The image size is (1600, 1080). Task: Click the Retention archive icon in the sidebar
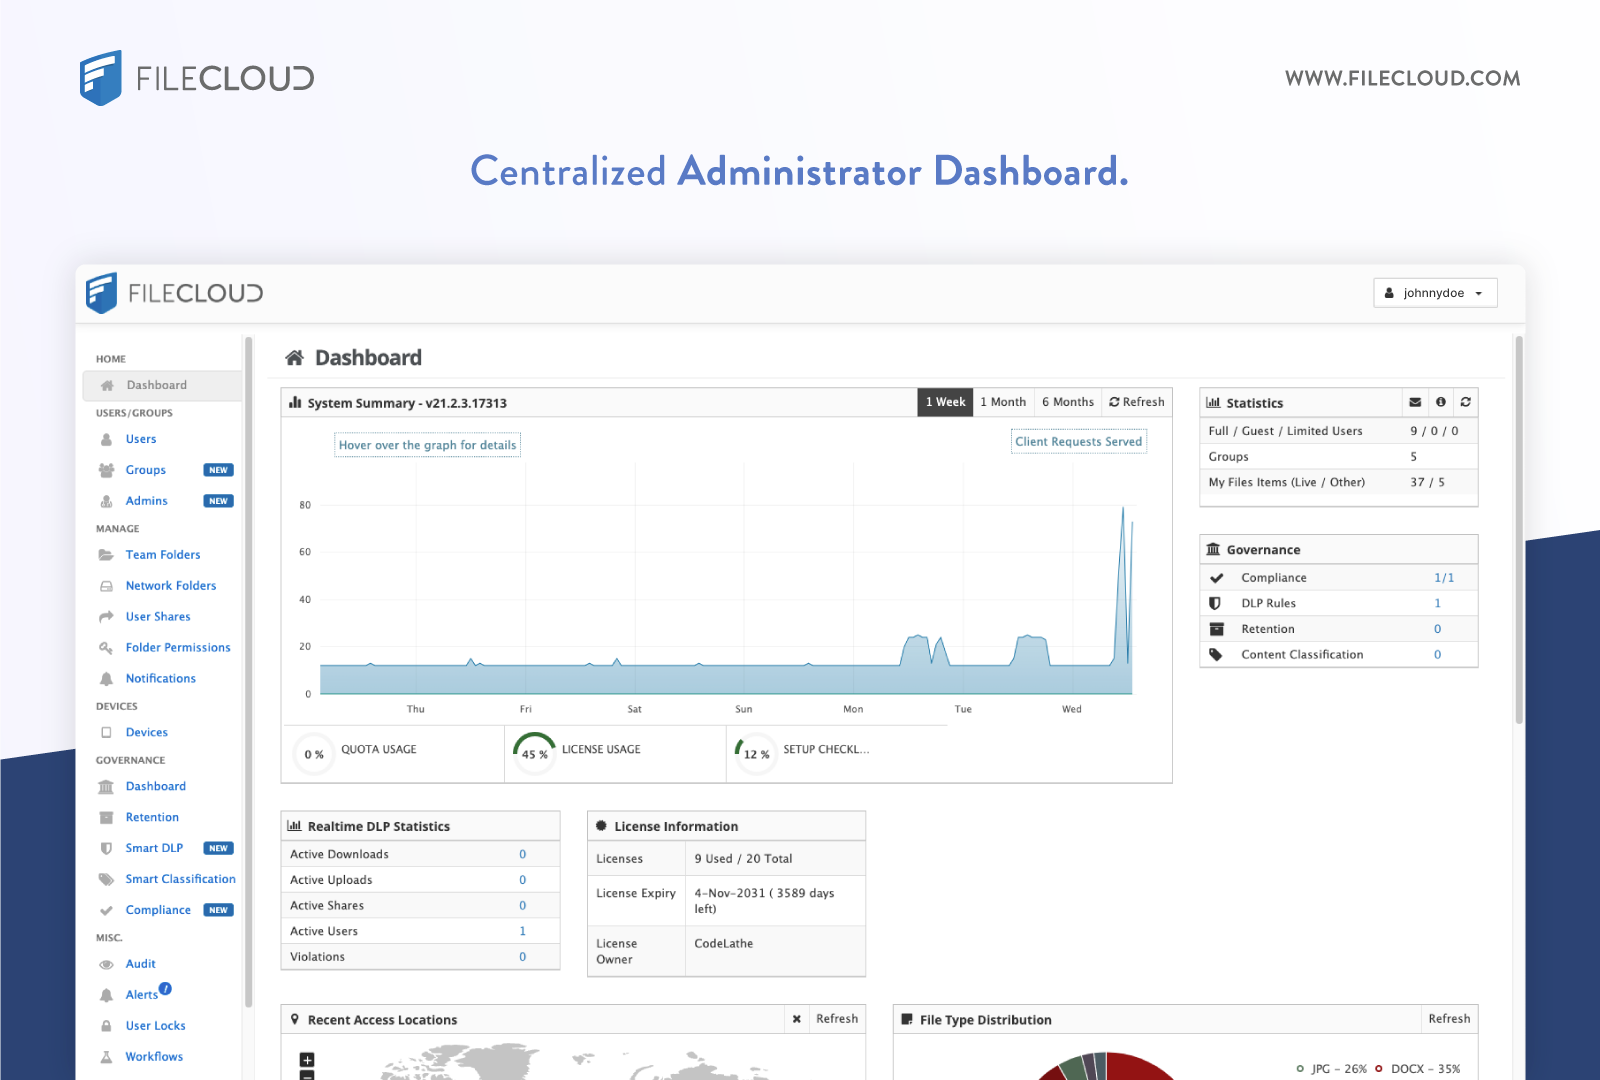[x=106, y=818]
